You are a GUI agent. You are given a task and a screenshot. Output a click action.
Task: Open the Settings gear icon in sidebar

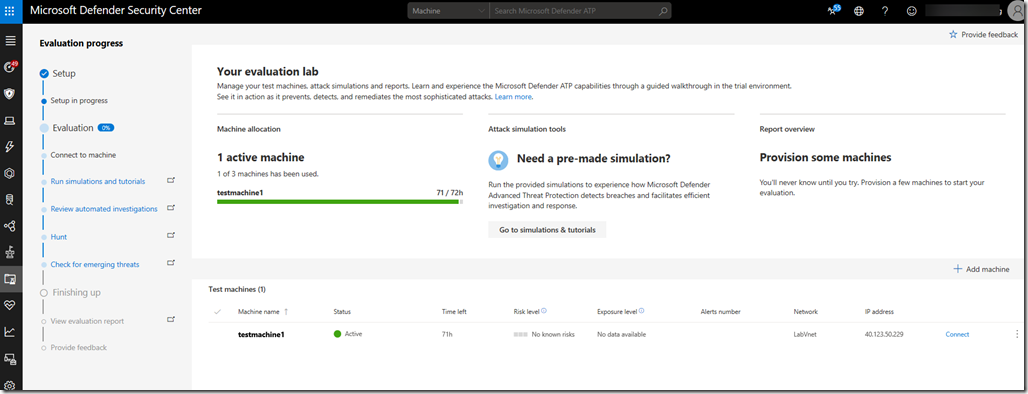tap(10, 385)
